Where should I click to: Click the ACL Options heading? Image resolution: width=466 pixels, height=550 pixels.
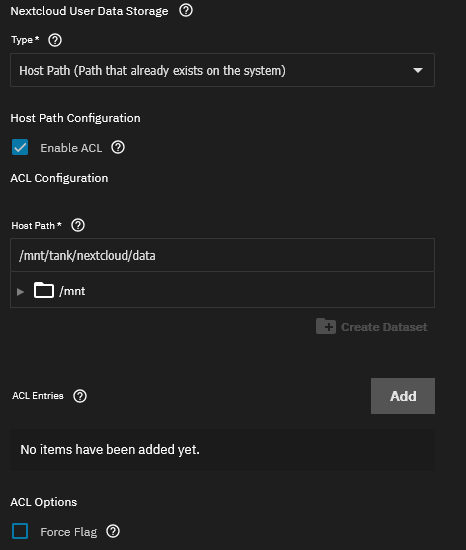(x=44, y=502)
